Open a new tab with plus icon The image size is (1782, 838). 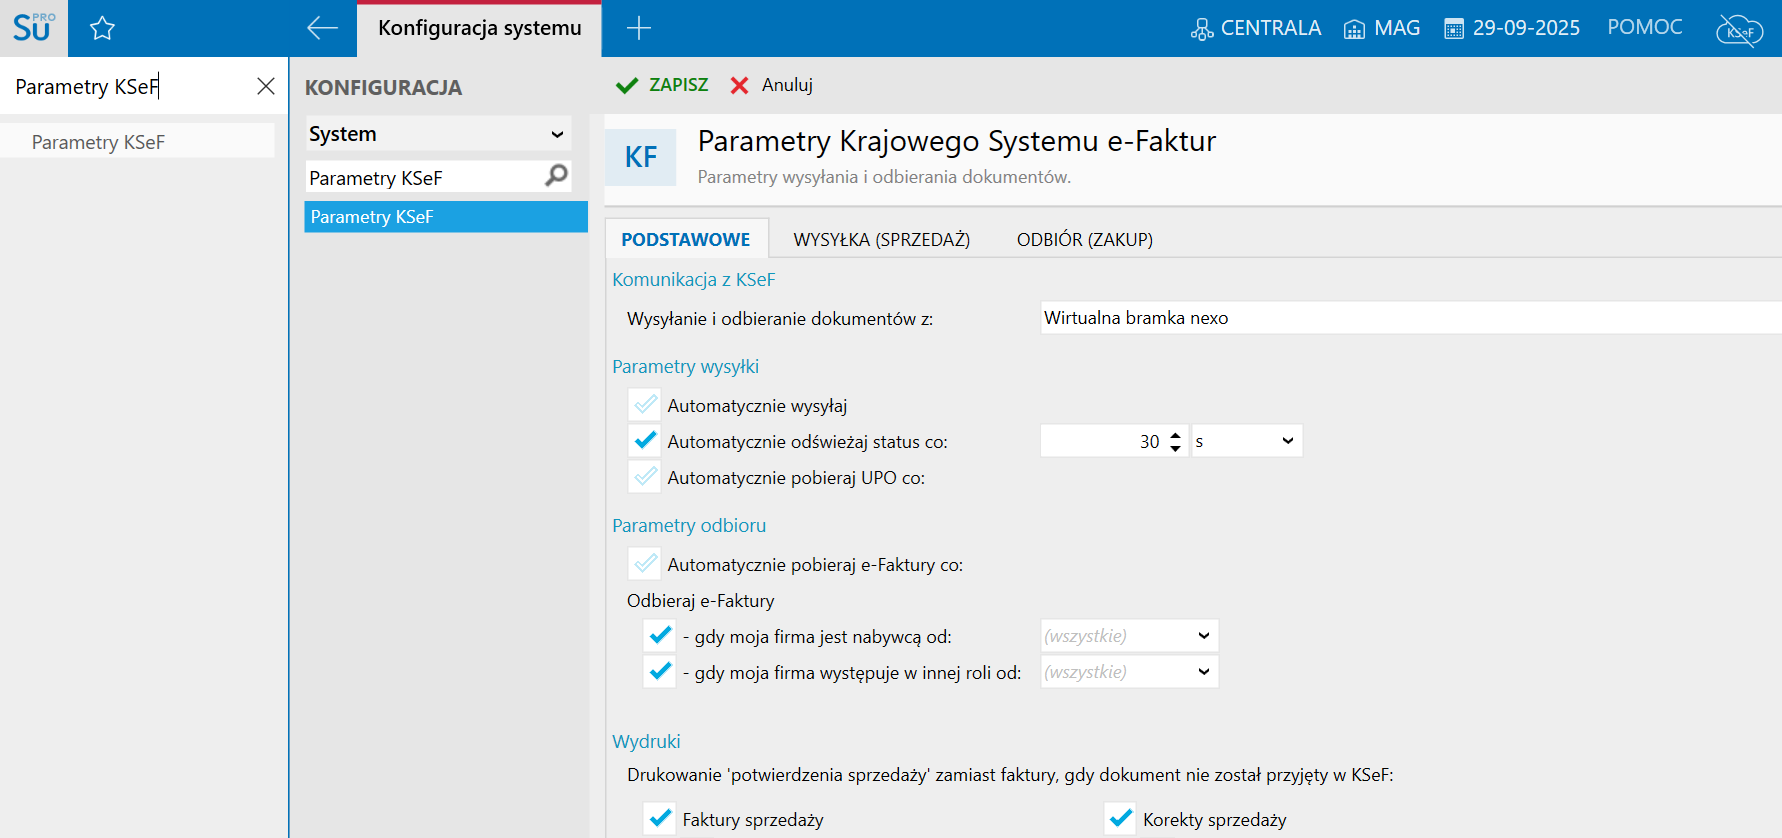coord(638,28)
